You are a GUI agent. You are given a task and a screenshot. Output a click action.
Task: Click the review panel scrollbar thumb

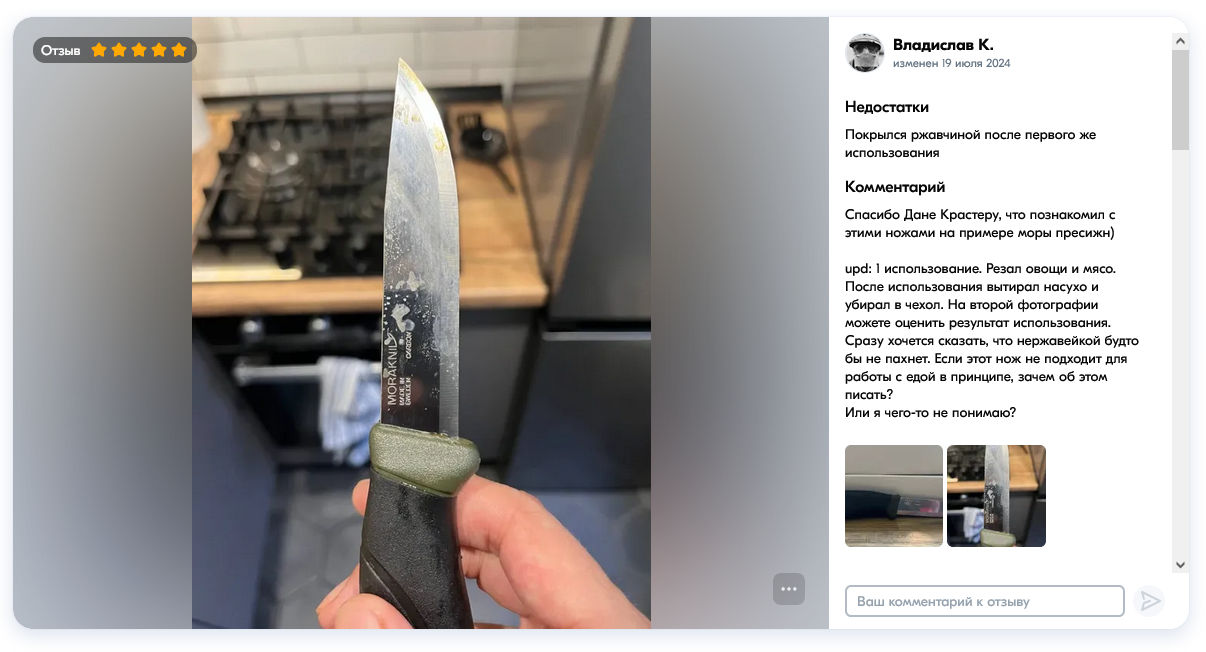(1180, 100)
